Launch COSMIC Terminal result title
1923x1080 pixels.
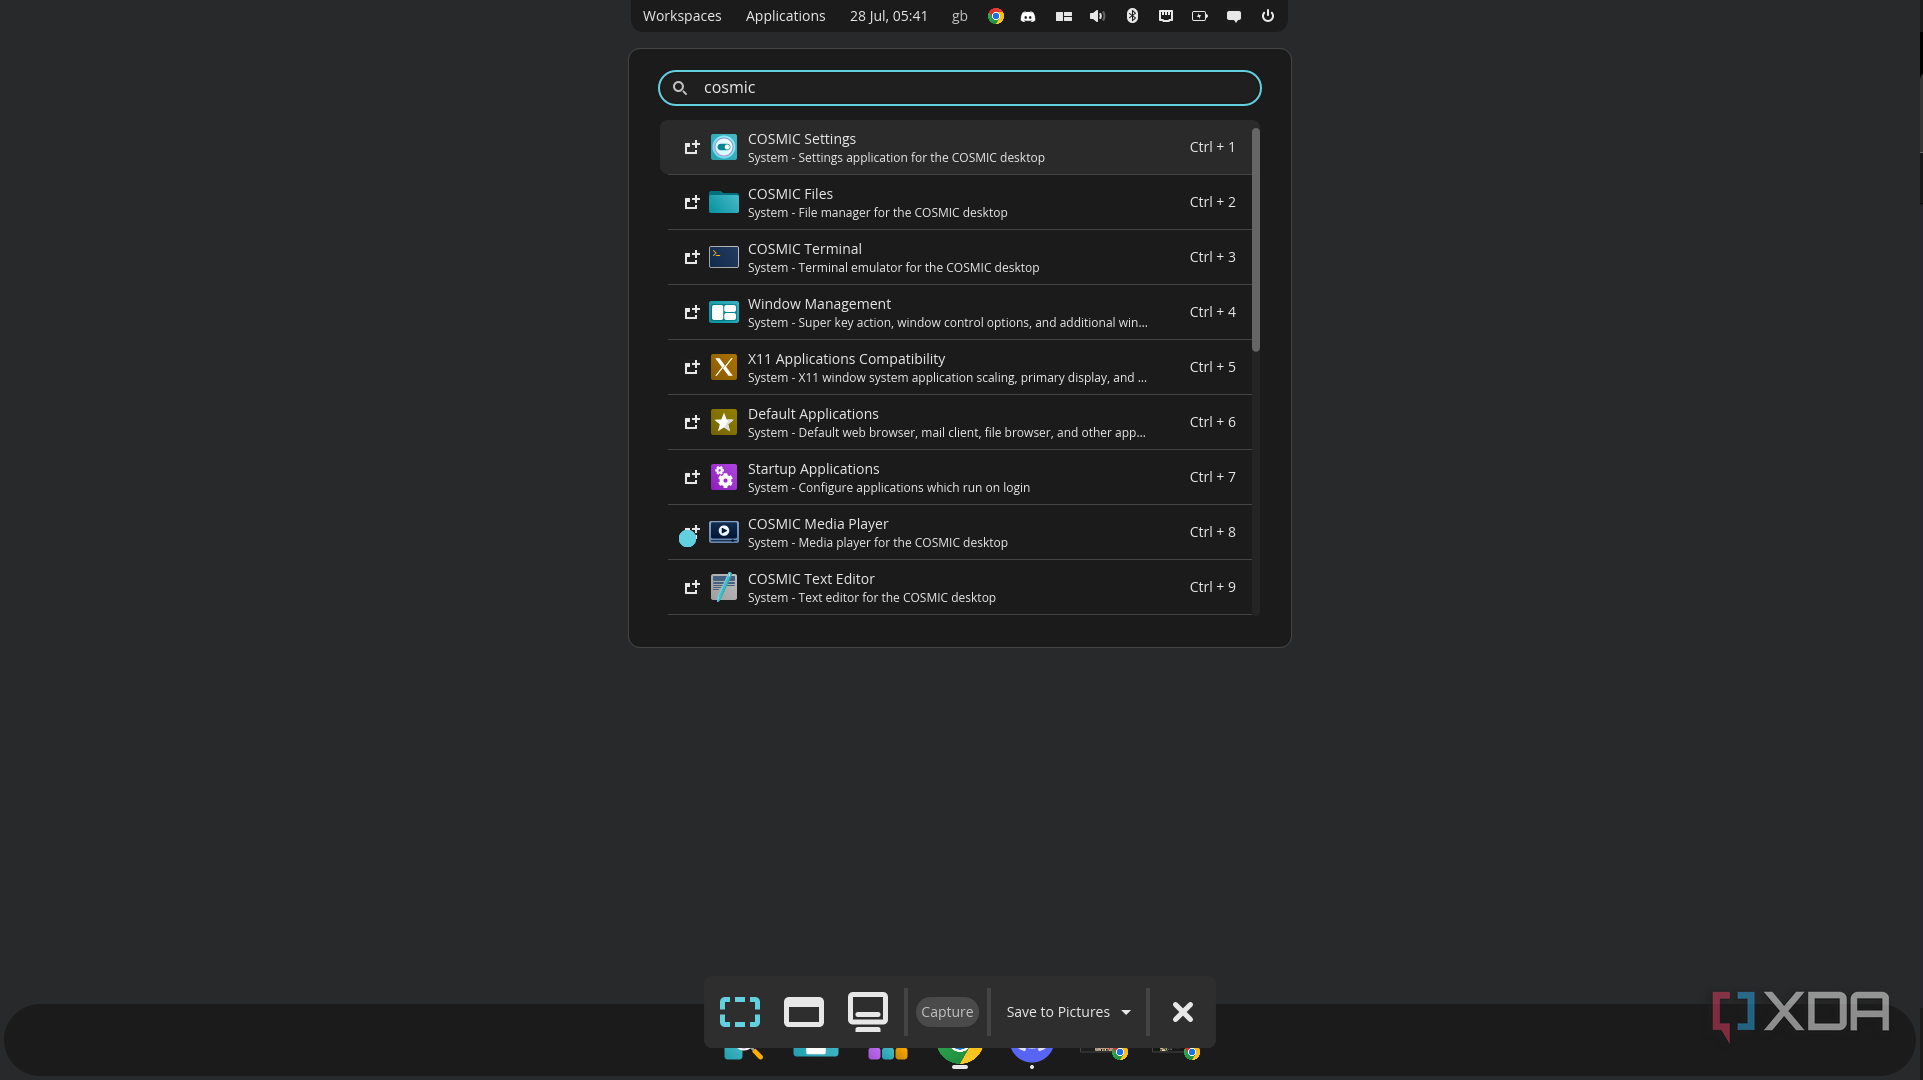805,249
